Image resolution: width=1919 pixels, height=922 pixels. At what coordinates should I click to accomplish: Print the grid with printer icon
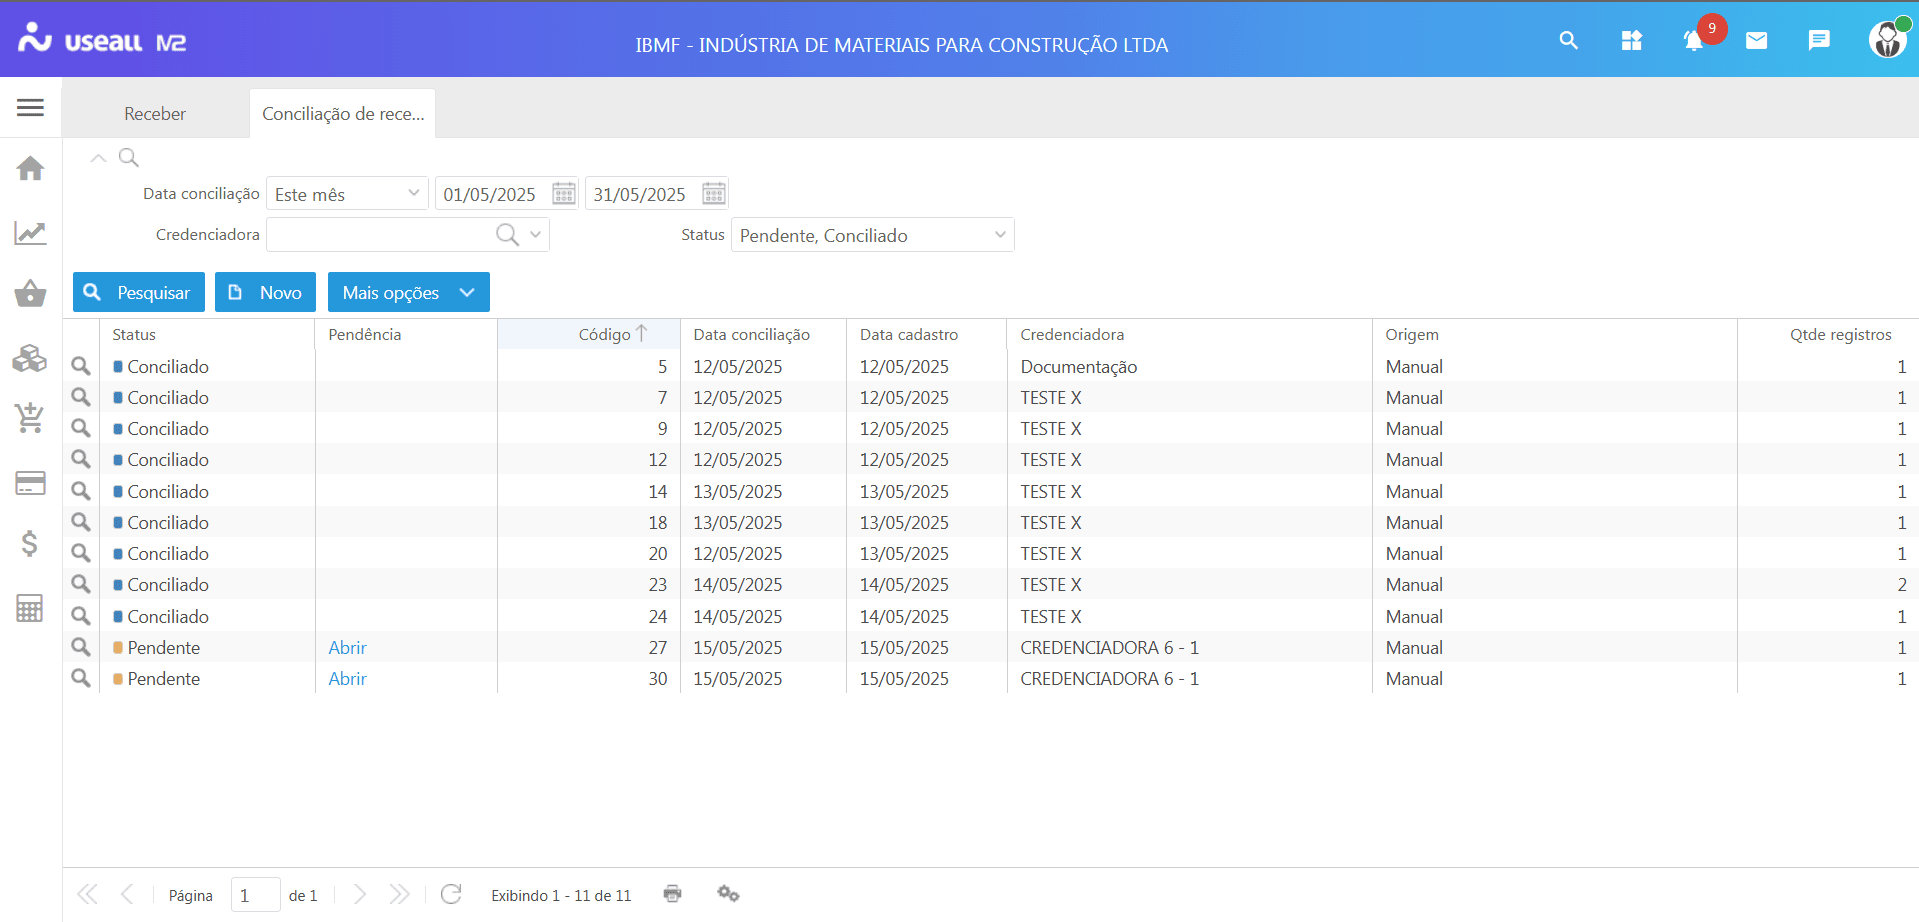coord(673,894)
